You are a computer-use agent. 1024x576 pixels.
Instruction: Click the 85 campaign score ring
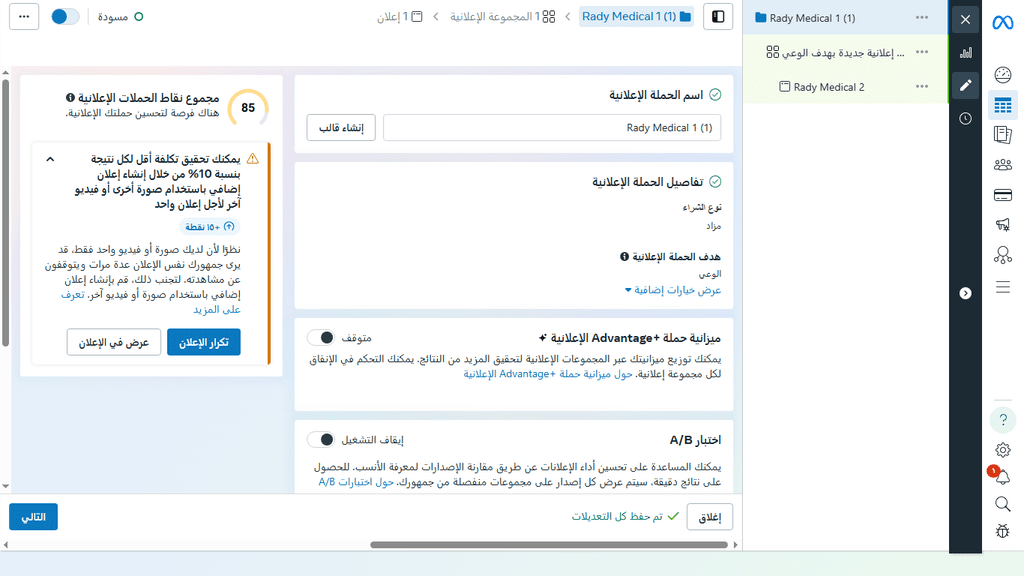tap(248, 108)
